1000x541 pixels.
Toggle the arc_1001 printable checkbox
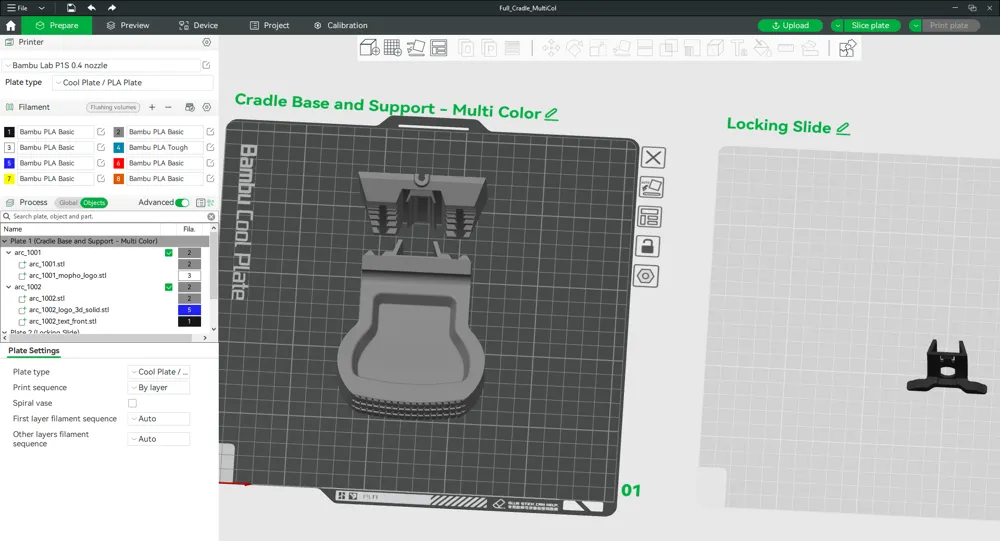[x=168, y=253]
